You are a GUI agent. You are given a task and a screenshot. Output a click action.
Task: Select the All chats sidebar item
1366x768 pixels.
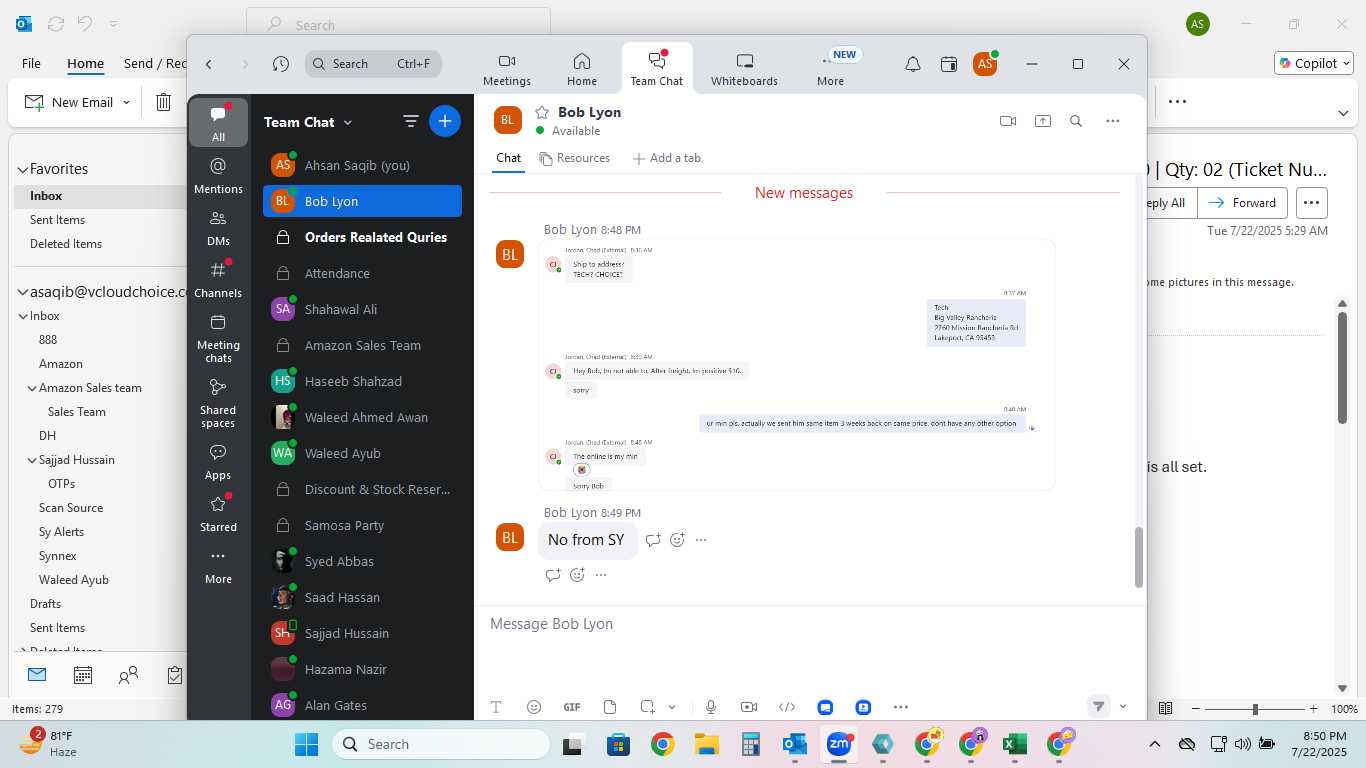coord(218,123)
